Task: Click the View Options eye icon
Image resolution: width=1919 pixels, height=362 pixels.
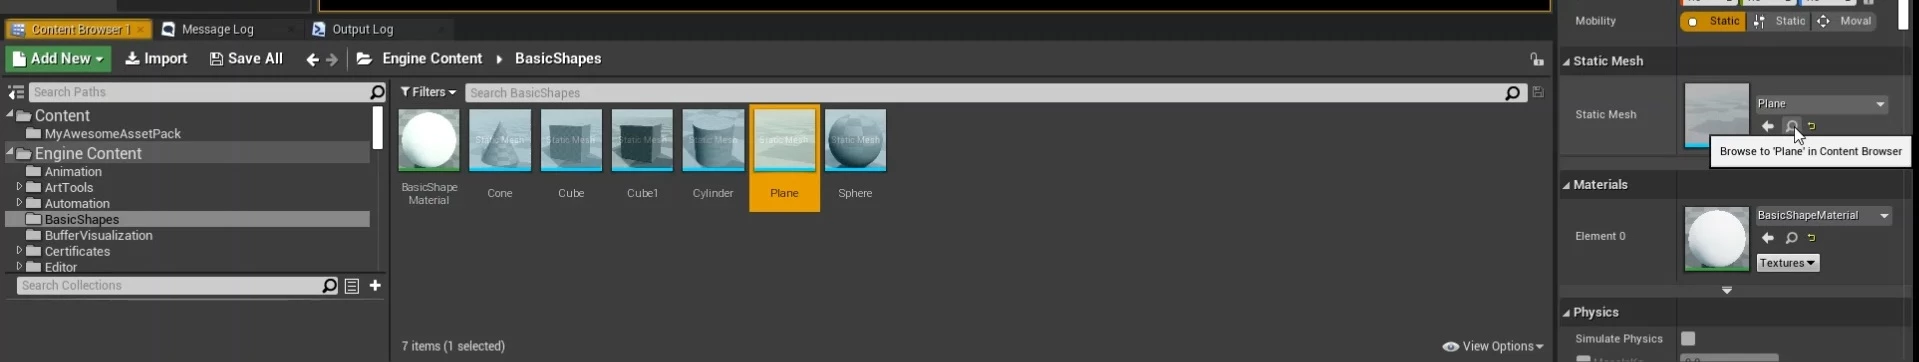Action: (1450, 347)
